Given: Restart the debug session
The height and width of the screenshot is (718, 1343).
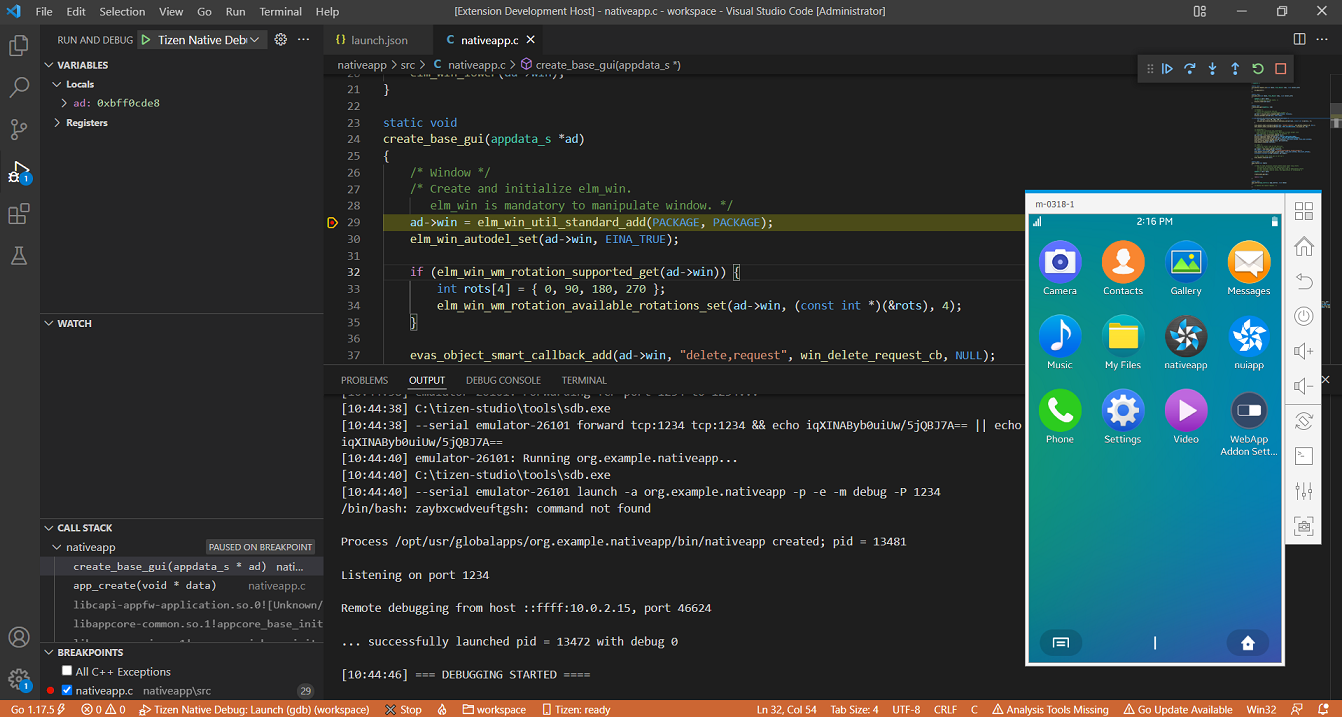Looking at the screenshot, I should point(1257,68).
